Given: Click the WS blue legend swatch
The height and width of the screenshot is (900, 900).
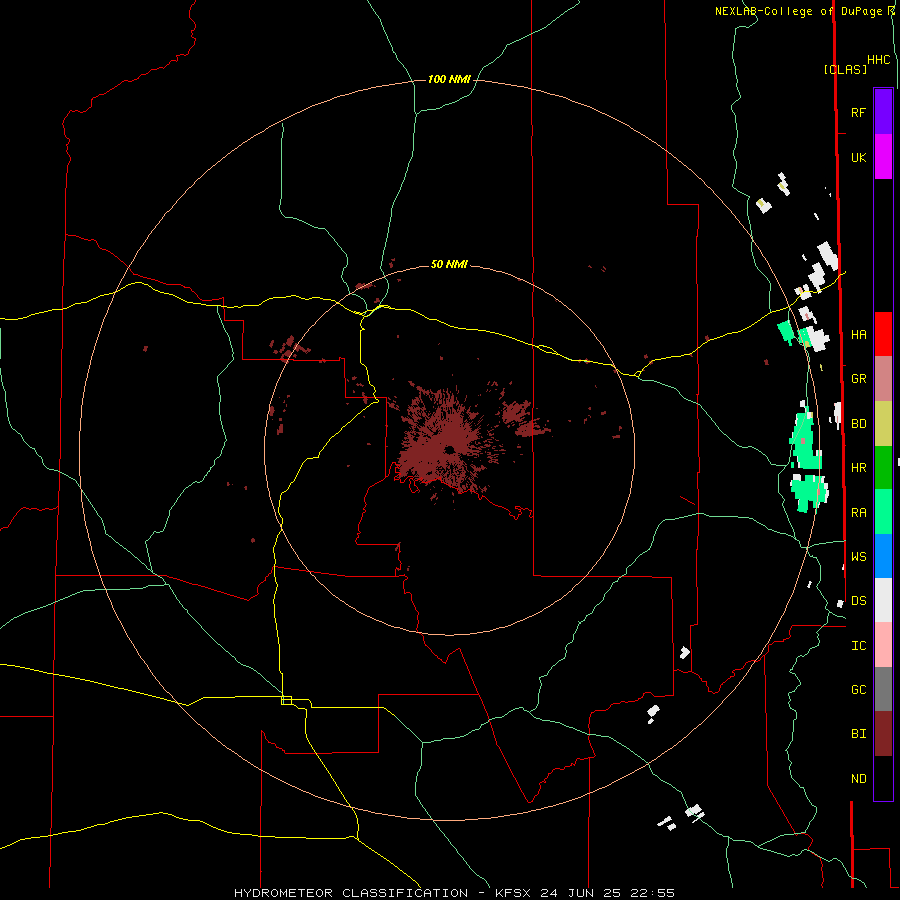Looking at the screenshot, I should (883, 556).
